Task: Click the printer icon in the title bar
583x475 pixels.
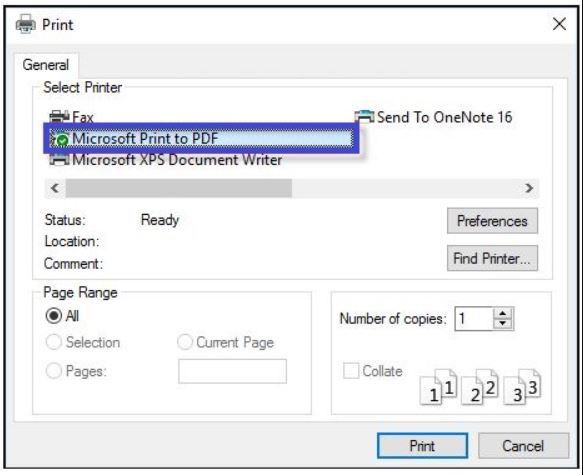Action: (x=25, y=24)
